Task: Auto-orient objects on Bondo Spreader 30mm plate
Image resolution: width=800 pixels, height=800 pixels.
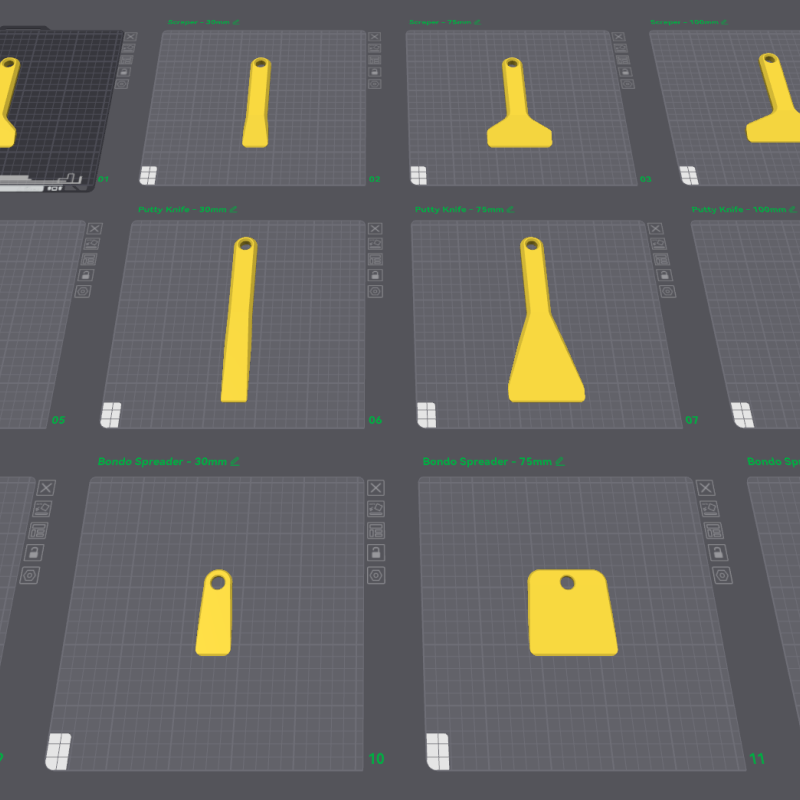Action: click(x=376, y=509)
